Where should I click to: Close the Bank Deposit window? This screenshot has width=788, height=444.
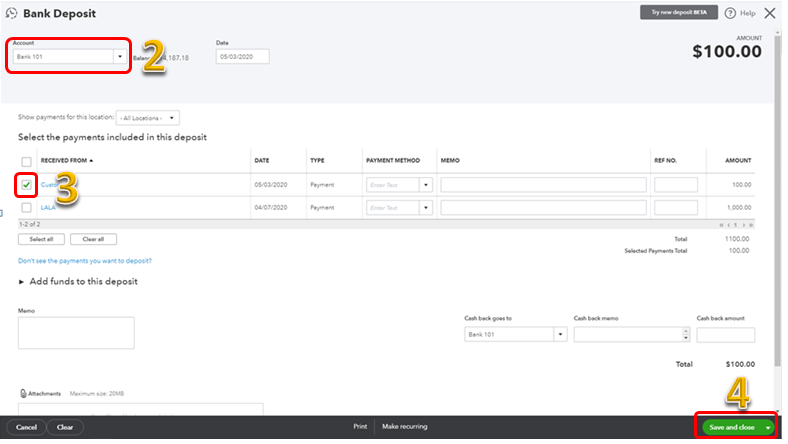(x=769, y=13)
